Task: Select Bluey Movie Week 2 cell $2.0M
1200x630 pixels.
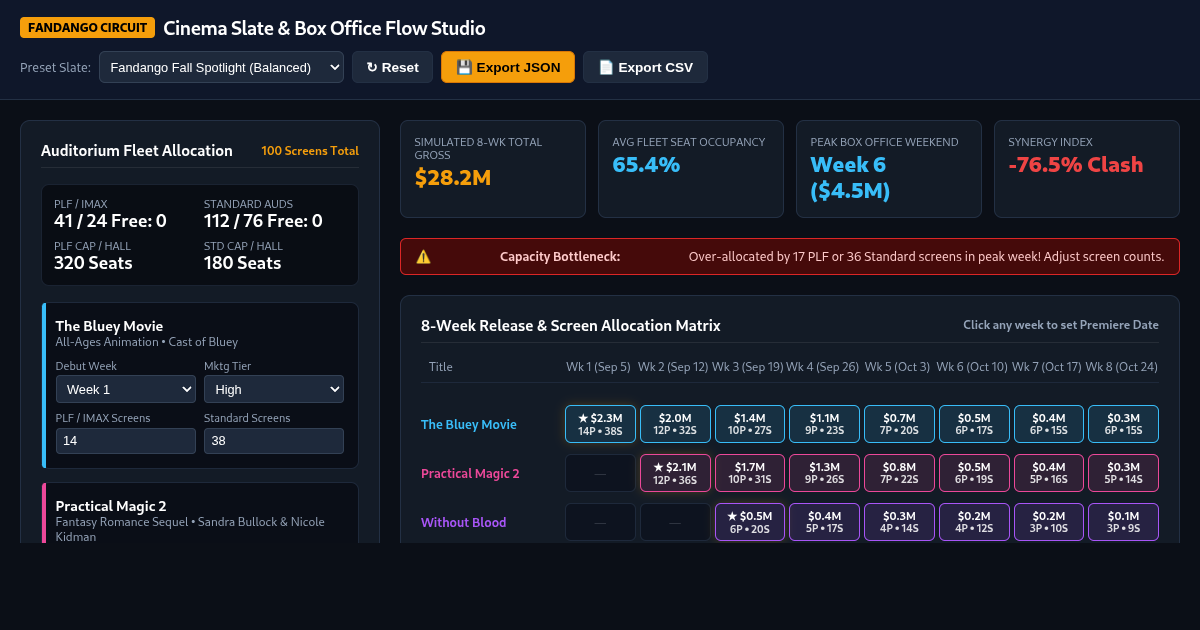Action: 675,424
